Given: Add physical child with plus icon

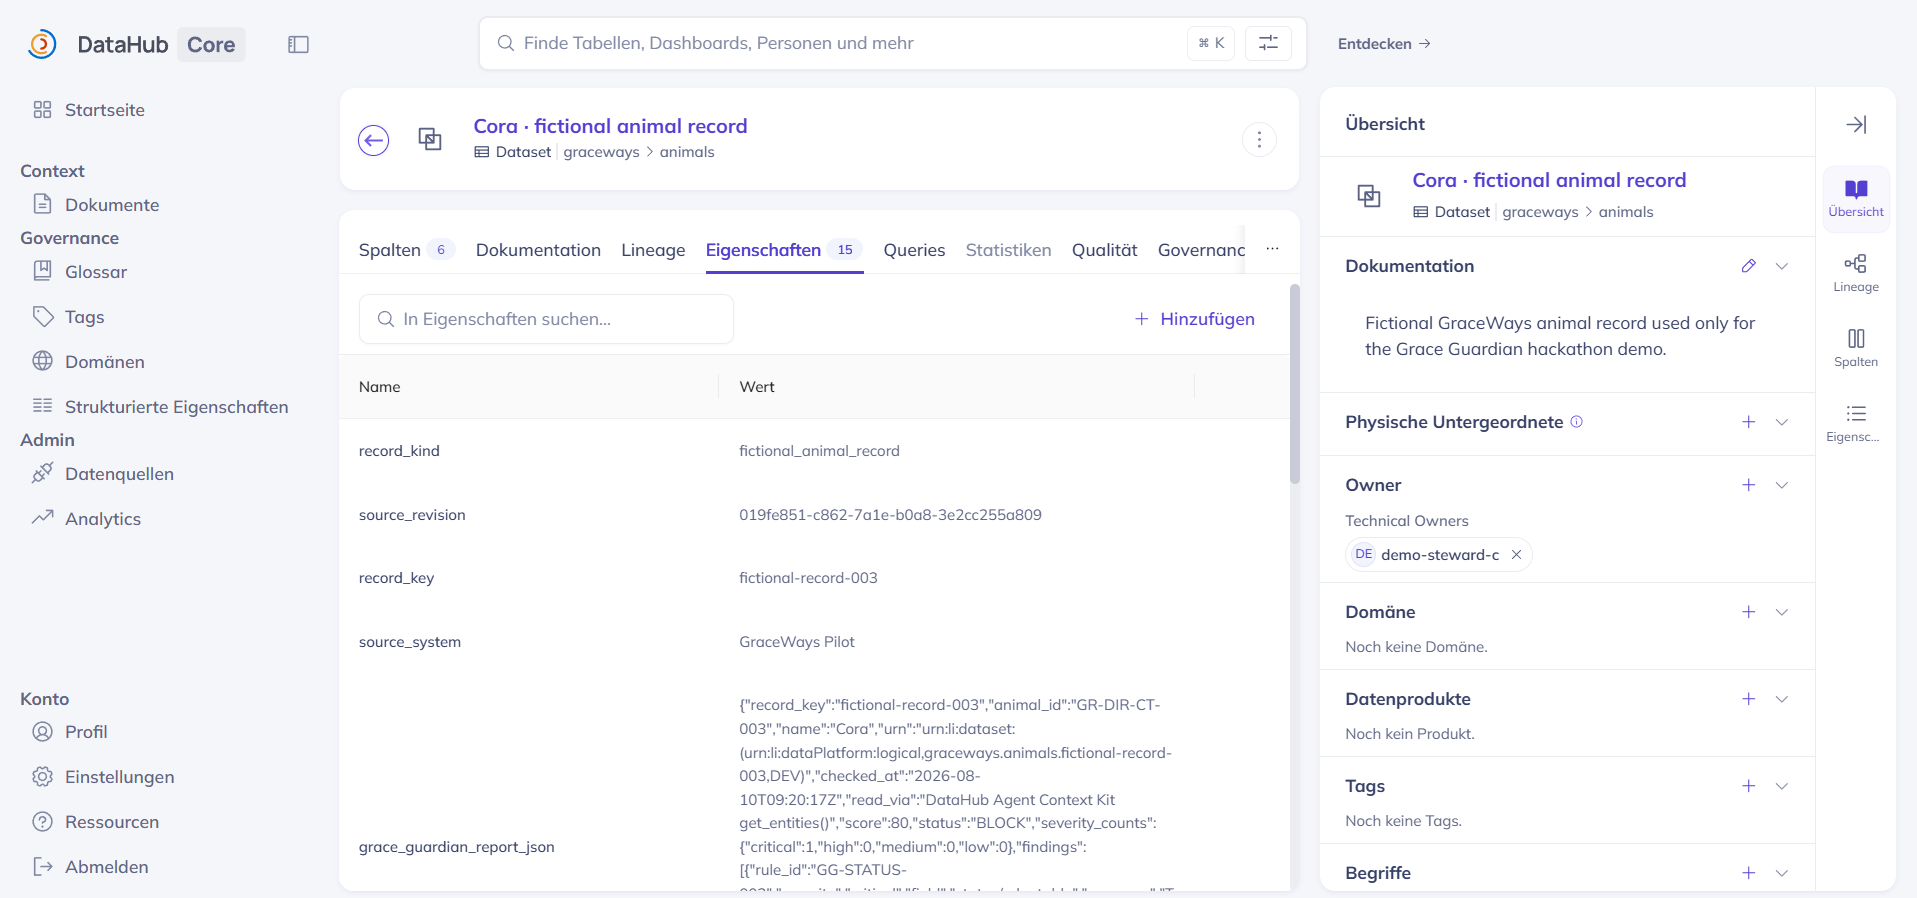Looking at the screenshot, I should coord(1748,422).
